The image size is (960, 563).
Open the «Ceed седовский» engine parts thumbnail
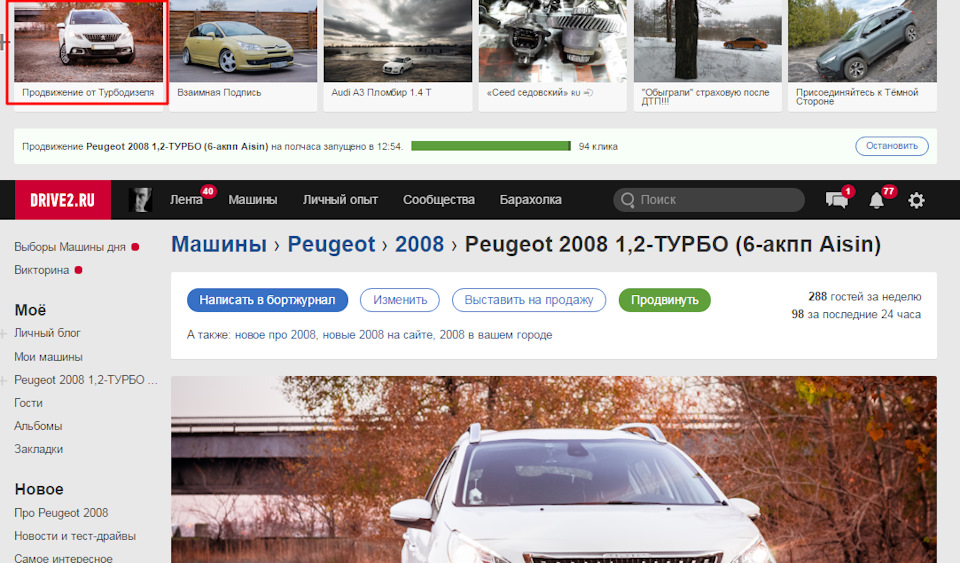pyautogui.click(x=553, y=41)
